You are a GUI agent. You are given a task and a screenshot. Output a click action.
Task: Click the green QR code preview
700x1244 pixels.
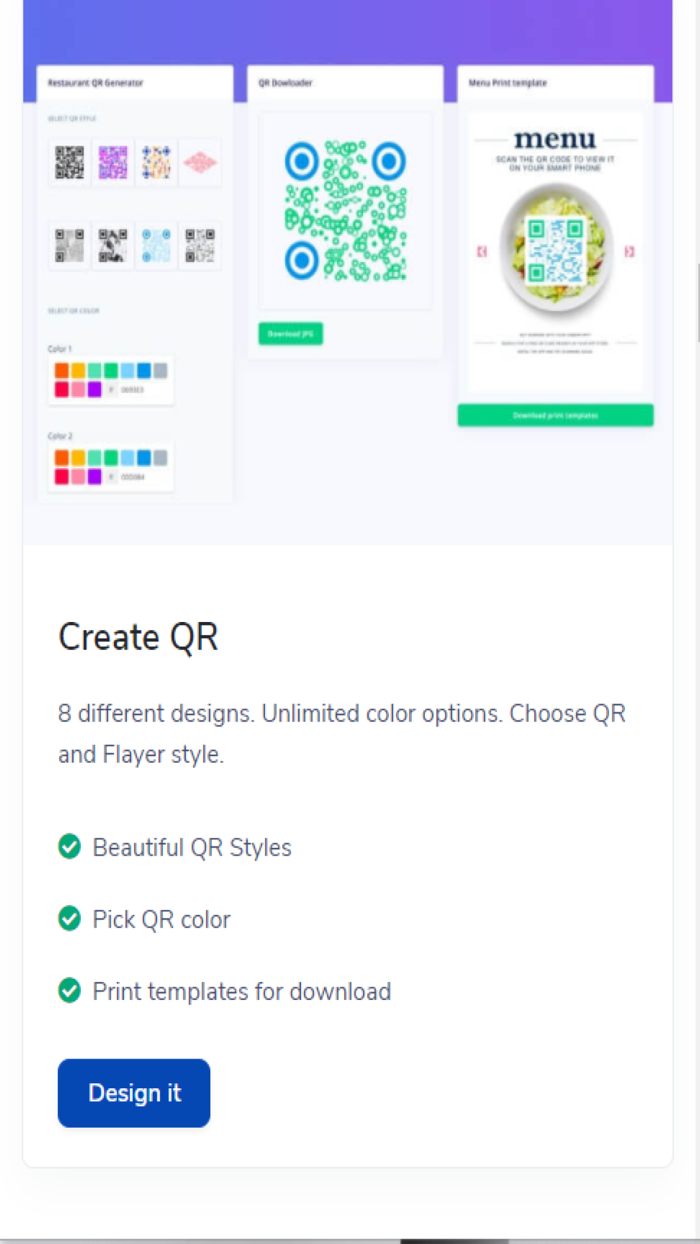(x=345, y=208)
